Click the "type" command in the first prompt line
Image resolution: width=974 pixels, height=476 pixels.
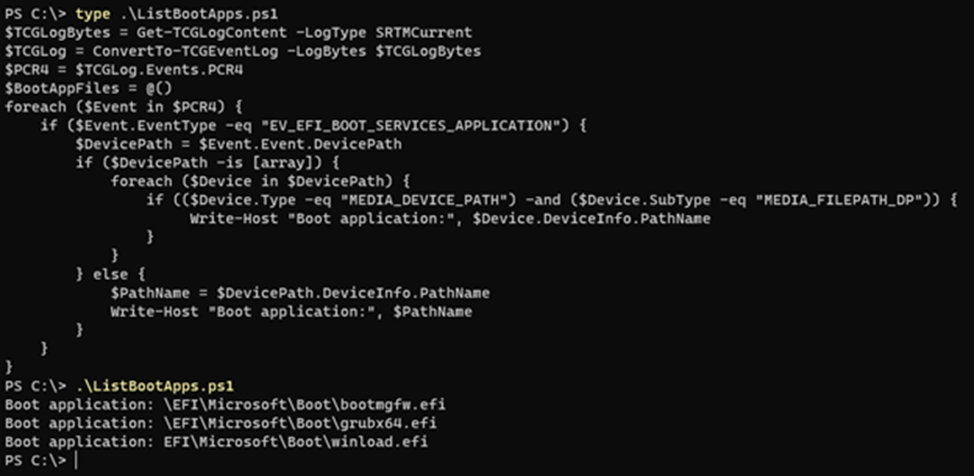[x=93, y=14]
